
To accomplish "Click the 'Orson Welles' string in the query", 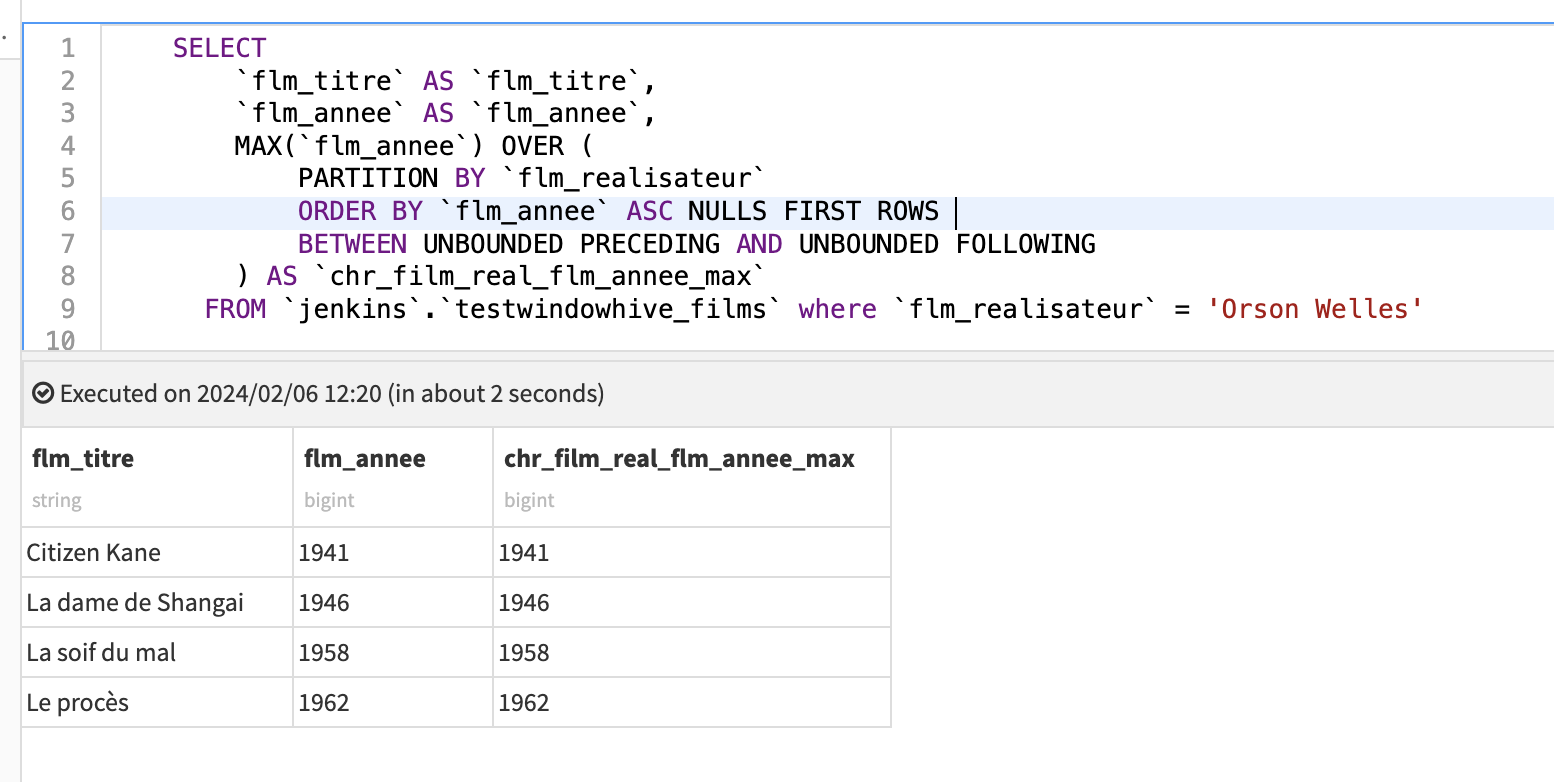I will coord(1314,309).
